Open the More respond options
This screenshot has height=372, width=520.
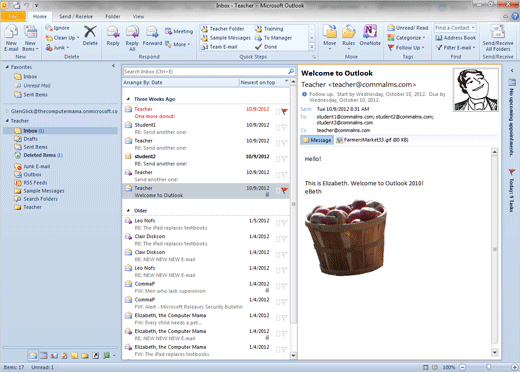tap(177, 44)
